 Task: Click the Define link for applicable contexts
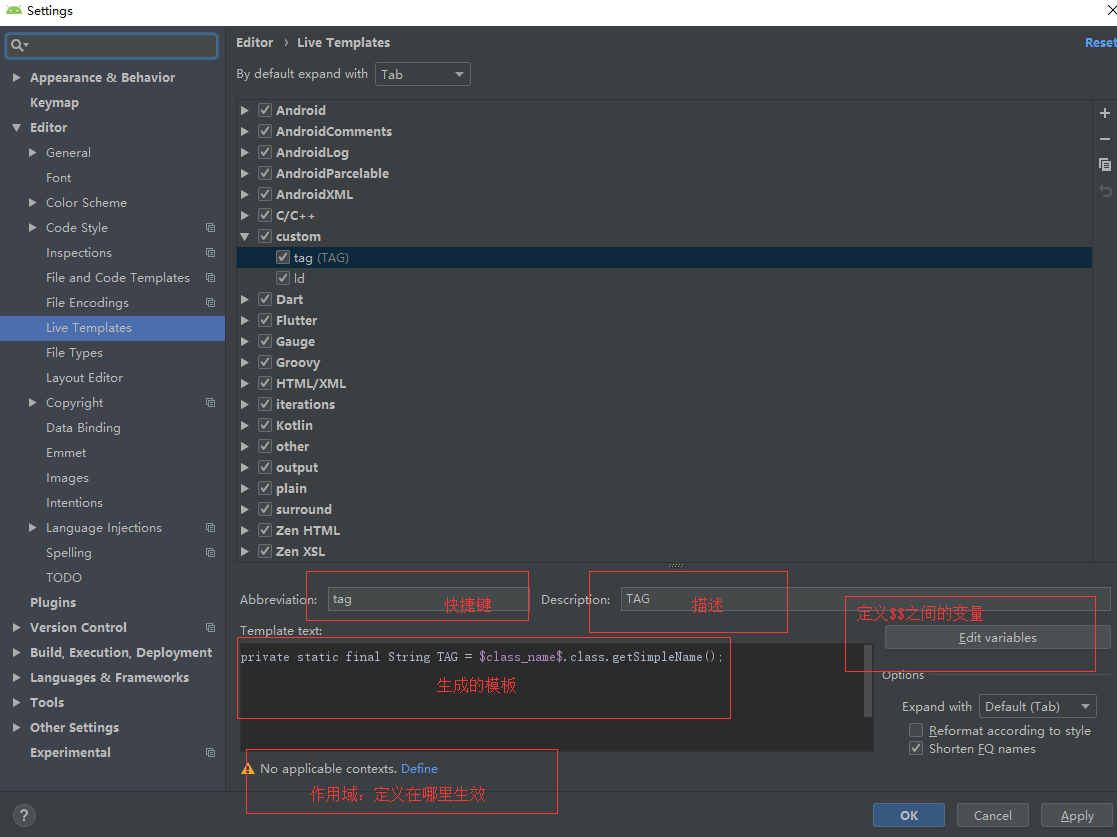419,769
